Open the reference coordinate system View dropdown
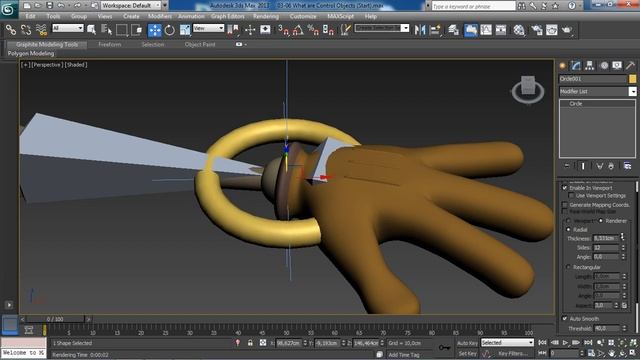This screenshot has width=640, height=360. (209, 28)
